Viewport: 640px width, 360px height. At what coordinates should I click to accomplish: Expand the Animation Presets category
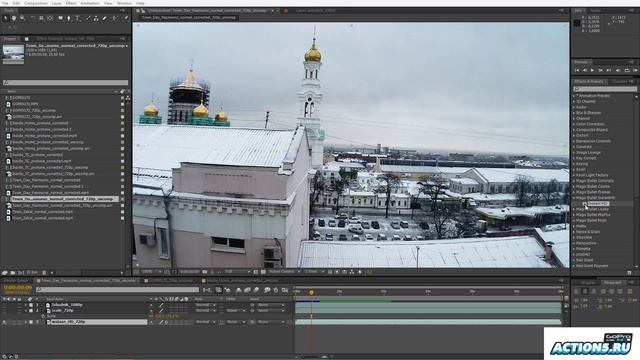[x=574, y=96]
